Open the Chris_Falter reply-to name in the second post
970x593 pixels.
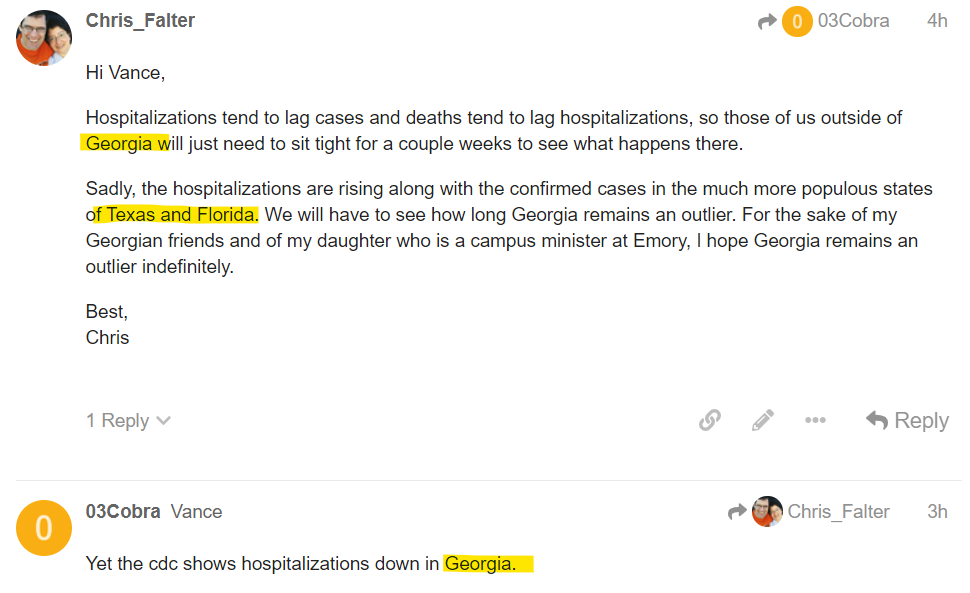coord(838,511)
